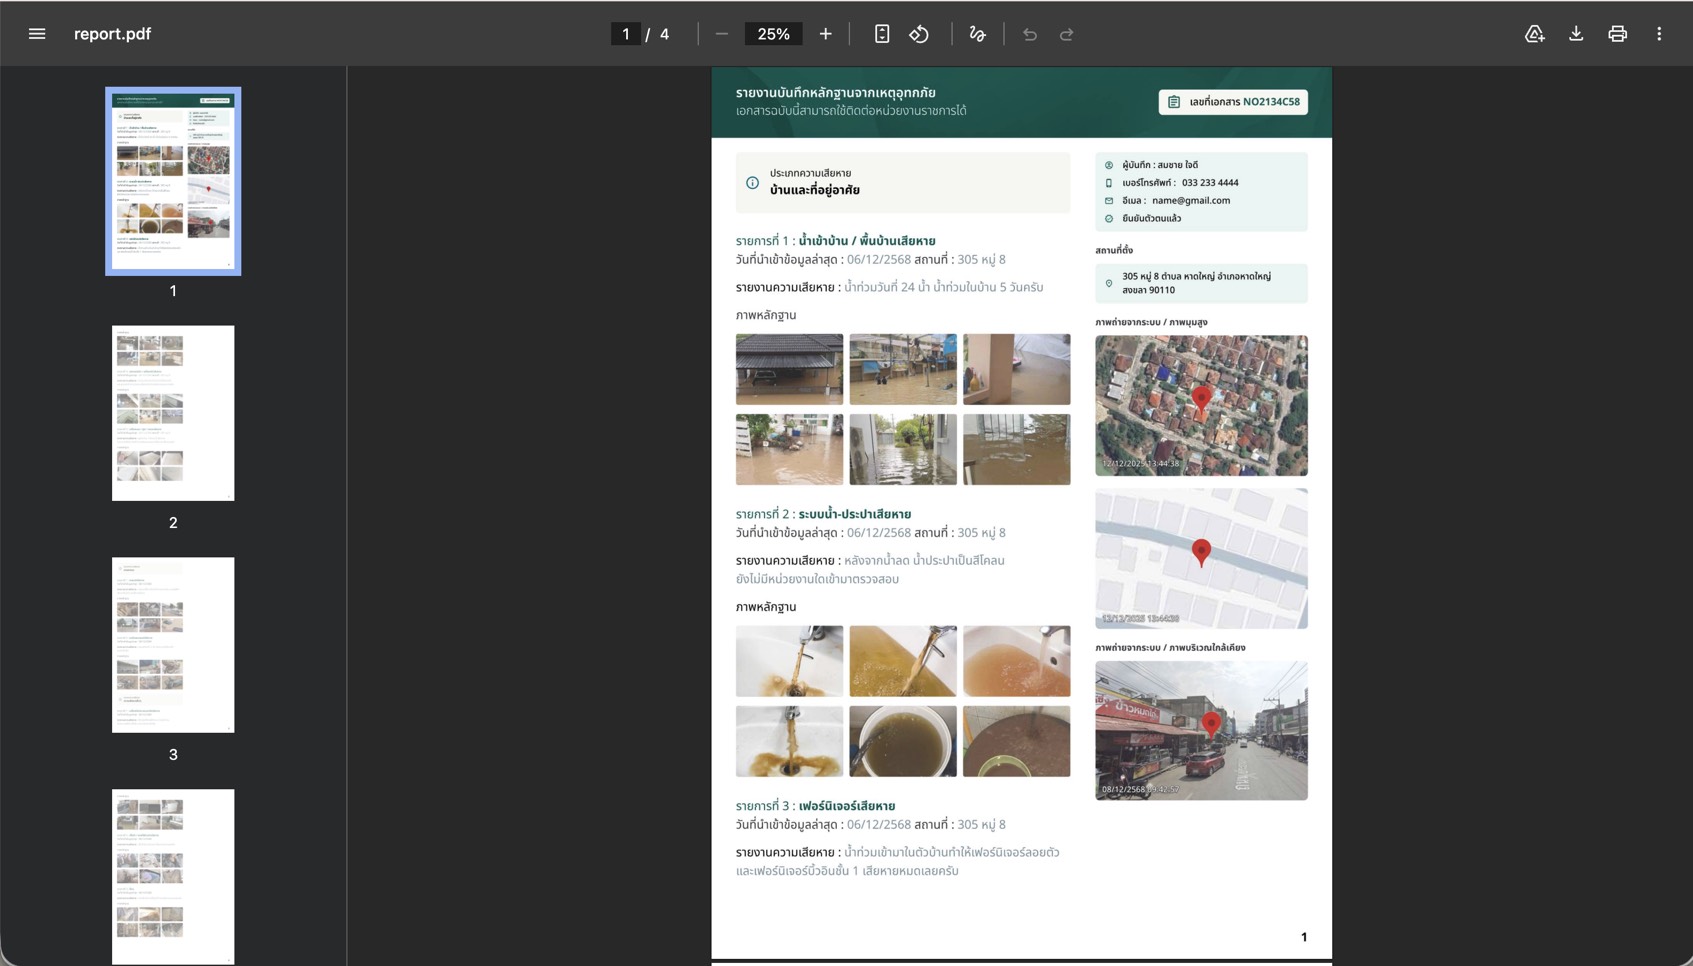
Task: Click the aerial satellite map image
Action: (1201, 405)
